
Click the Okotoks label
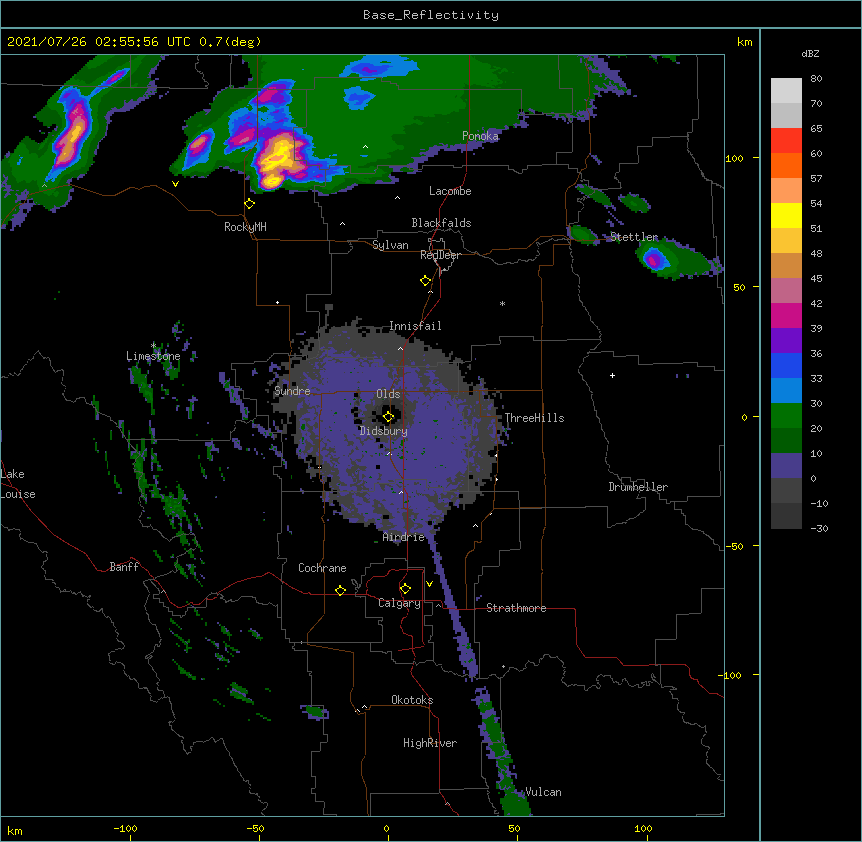pos(412,700)
